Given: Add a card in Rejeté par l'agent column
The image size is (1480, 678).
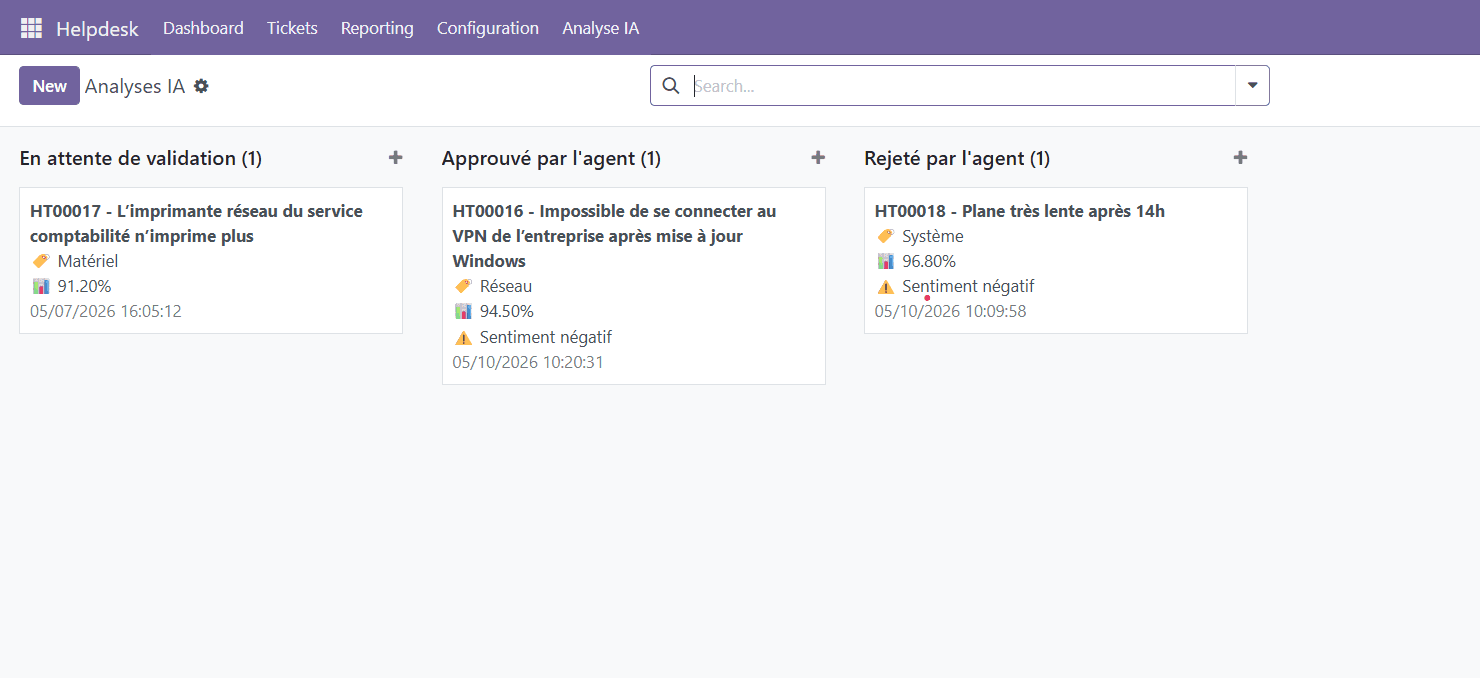Looking at the screenshot, I should click(1240, 158).
